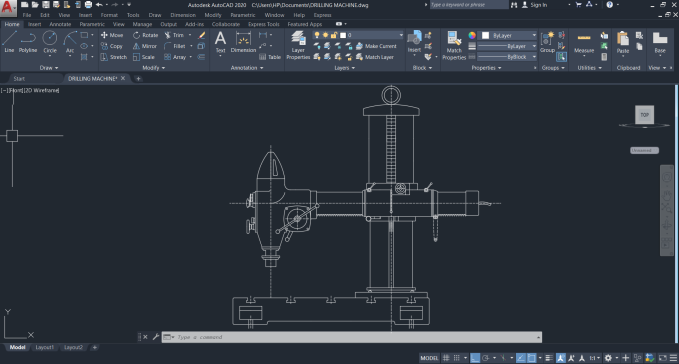Toggle snap mode in status bar

[x=456, y=358]
